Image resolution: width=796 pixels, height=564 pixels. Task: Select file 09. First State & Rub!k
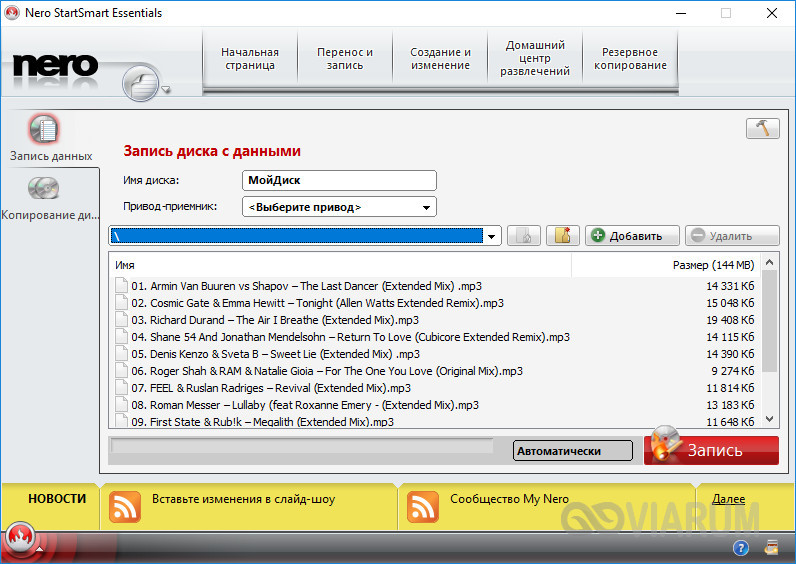[262, 421]
